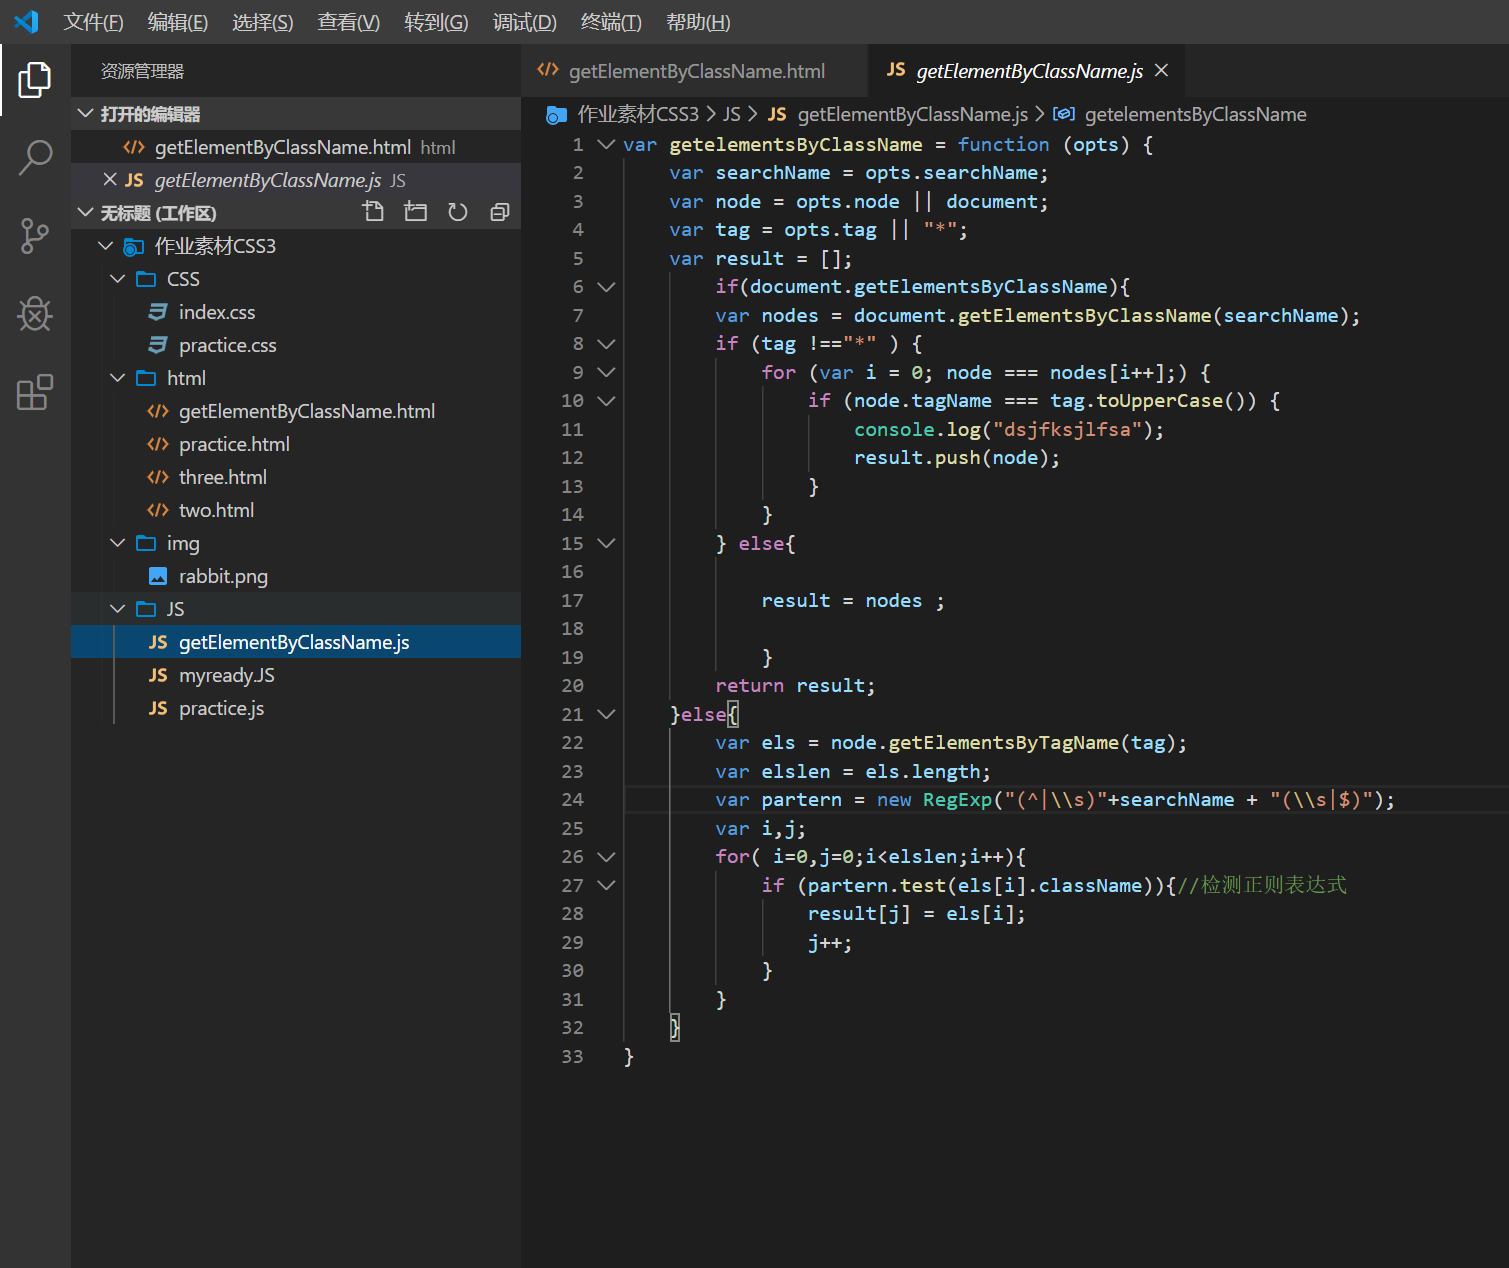Open index.css from the file tree

(x=296, y=312)
